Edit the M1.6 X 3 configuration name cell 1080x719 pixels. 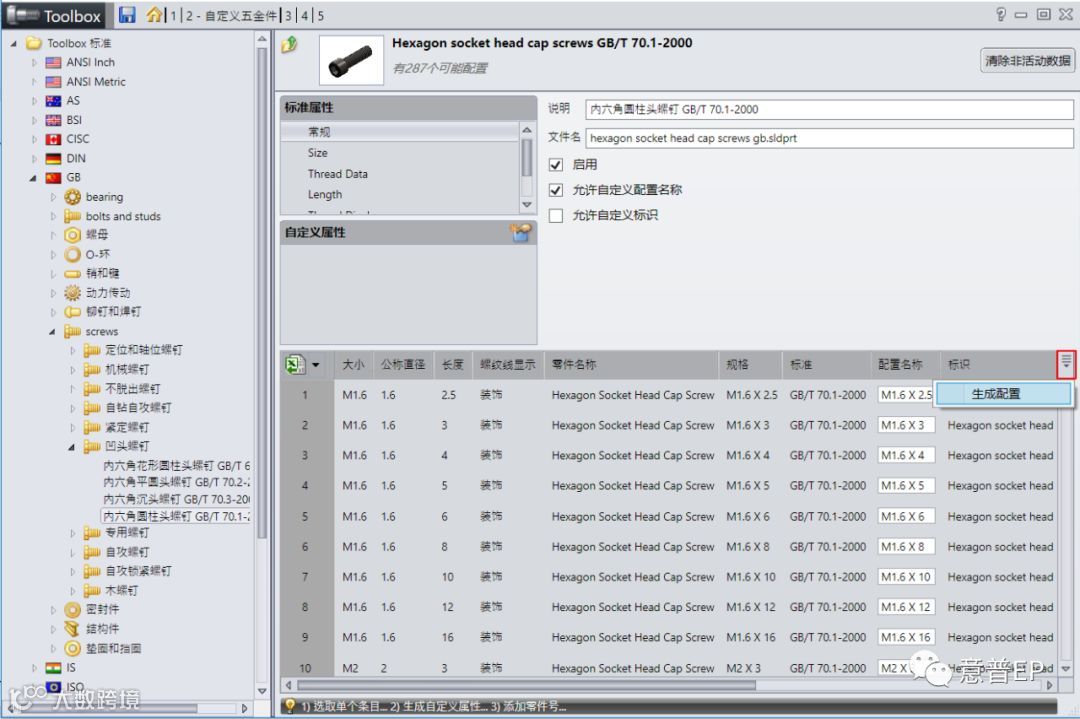[906, 425]
